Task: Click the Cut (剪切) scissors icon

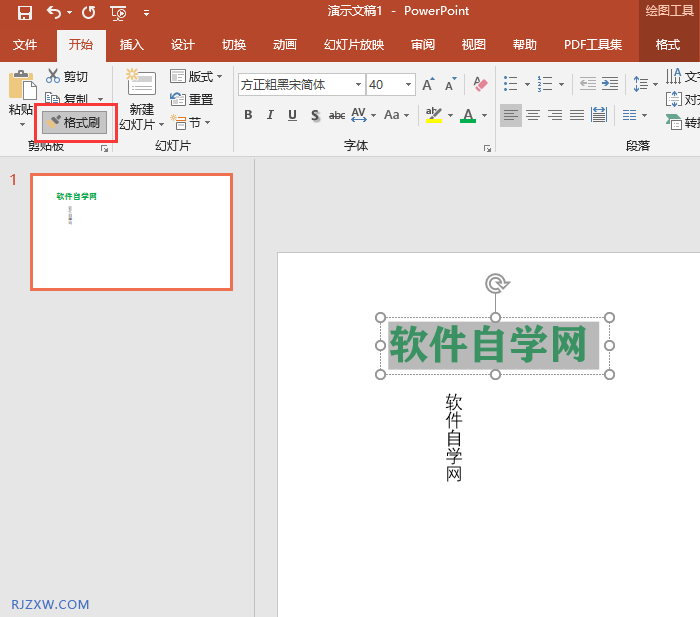Action: coord(53,77)
